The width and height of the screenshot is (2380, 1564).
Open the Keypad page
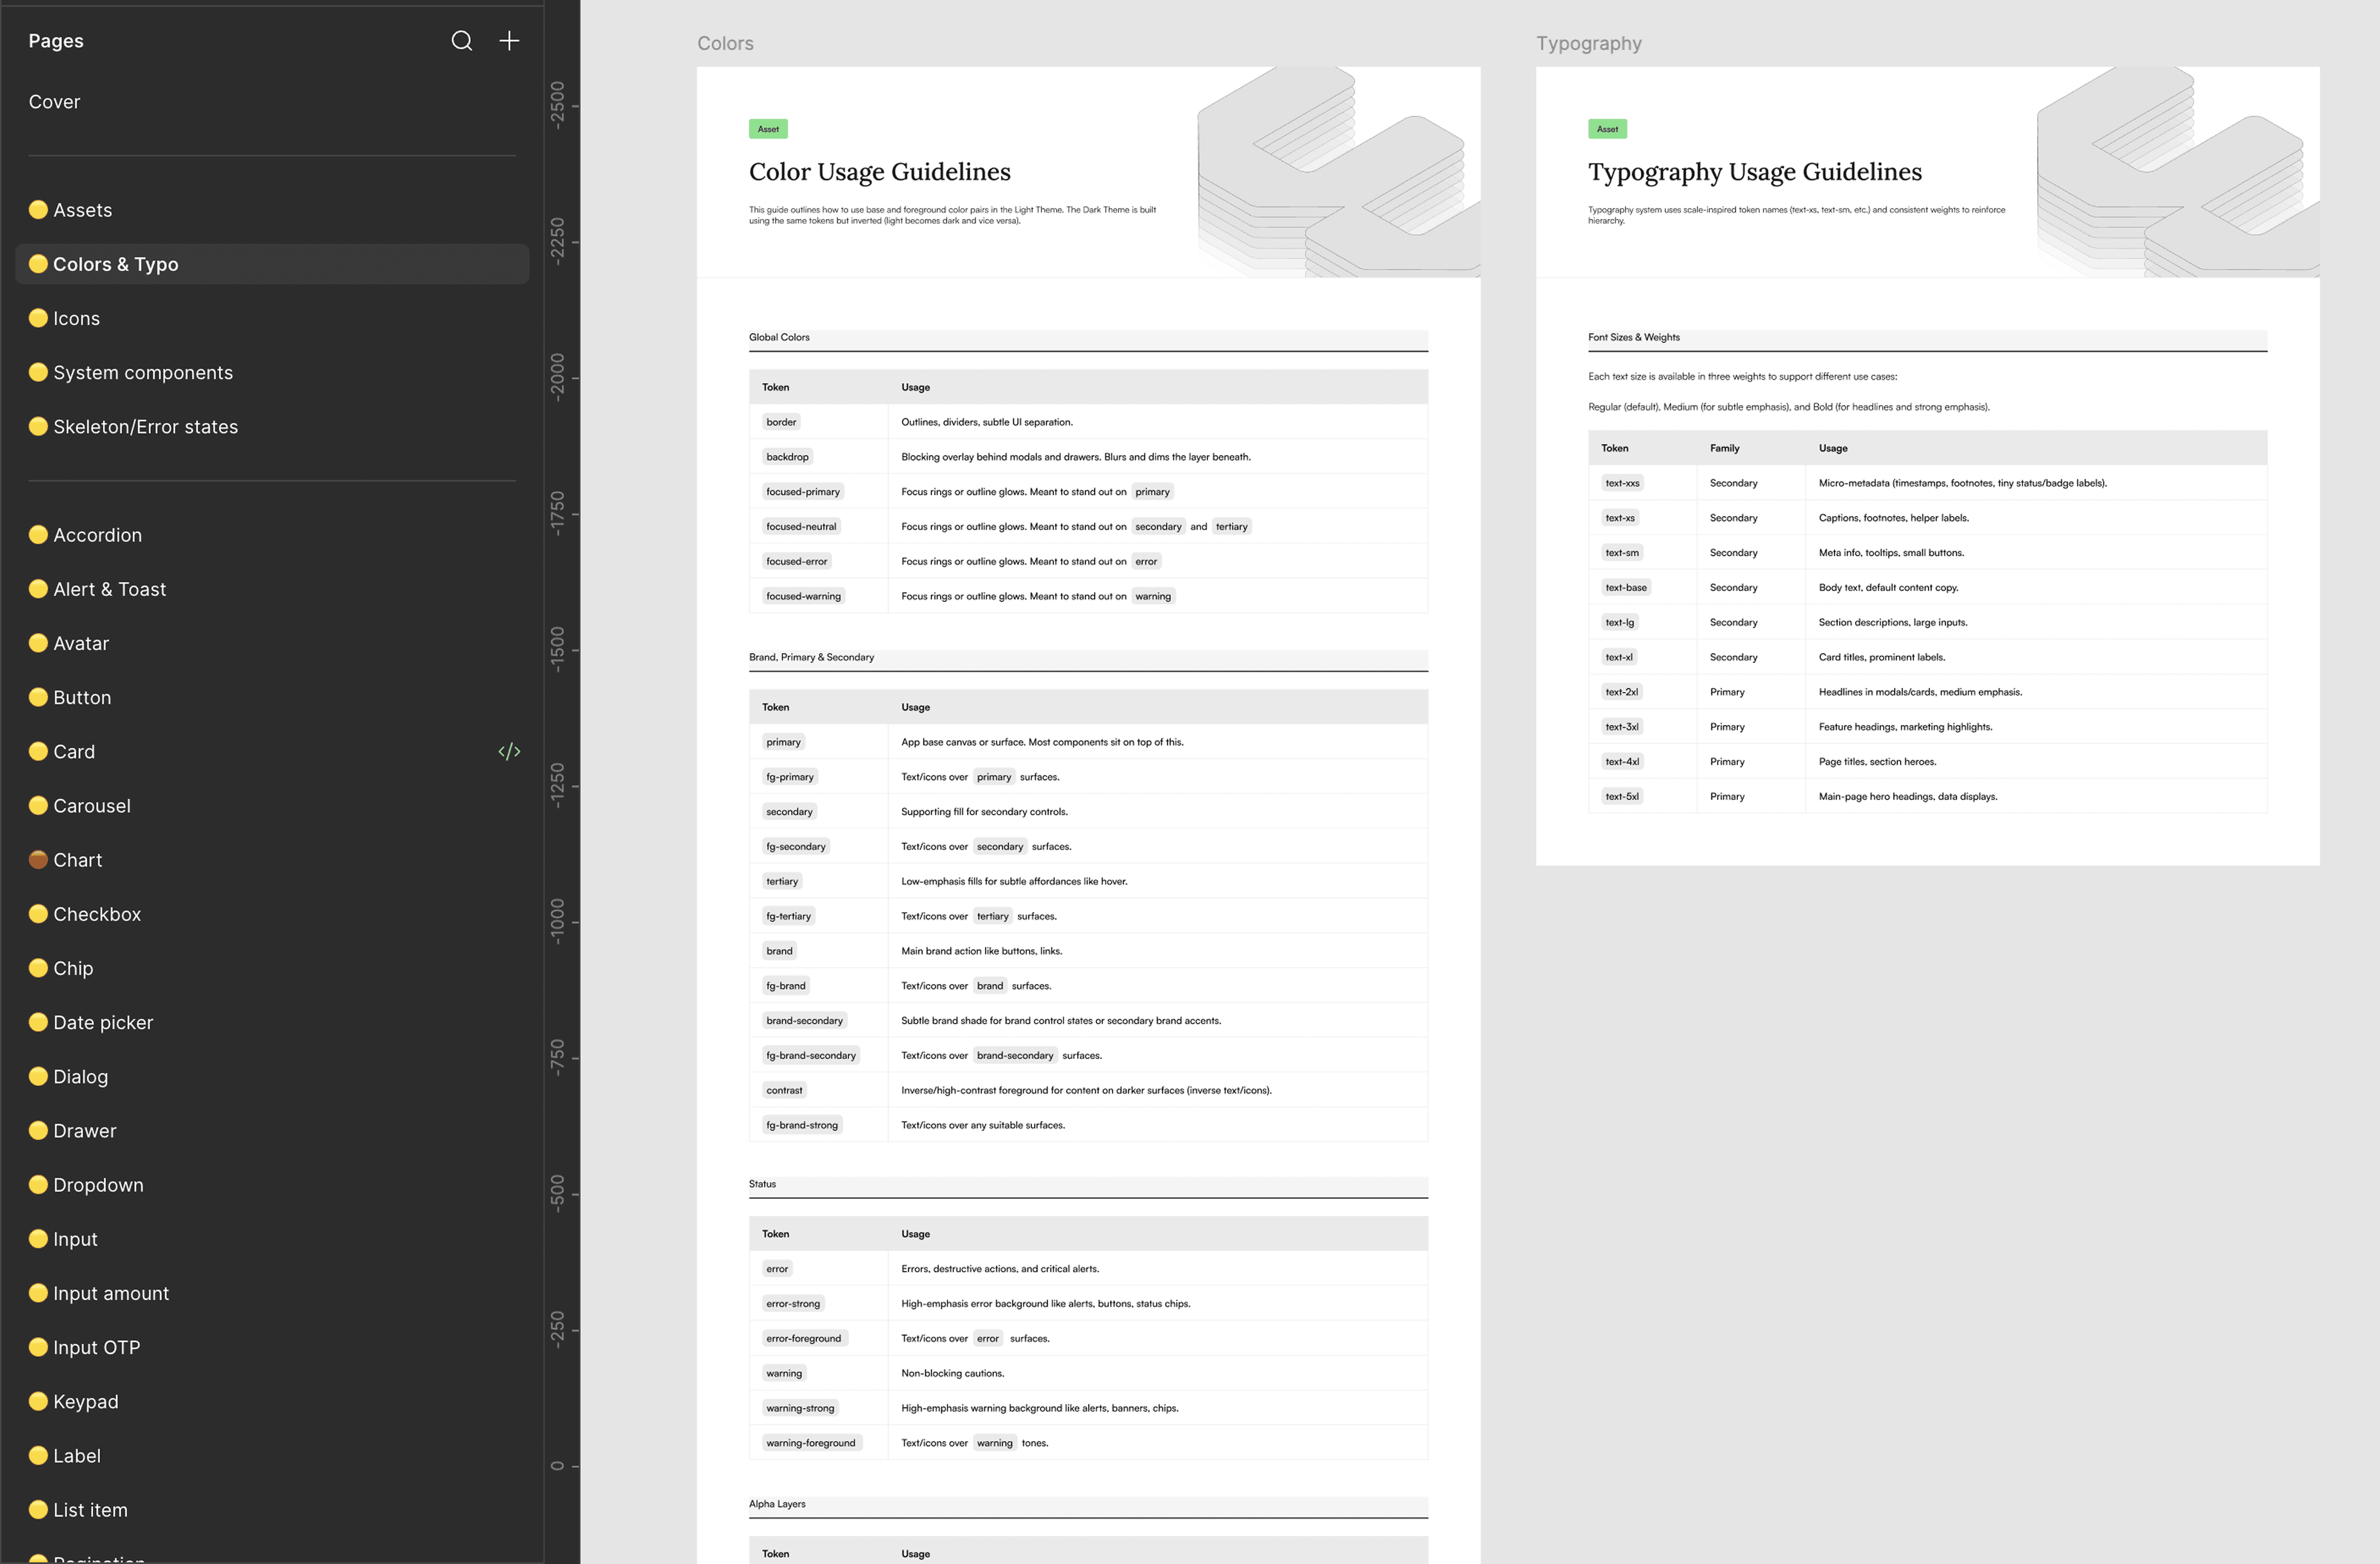[x=272, y=1402]
